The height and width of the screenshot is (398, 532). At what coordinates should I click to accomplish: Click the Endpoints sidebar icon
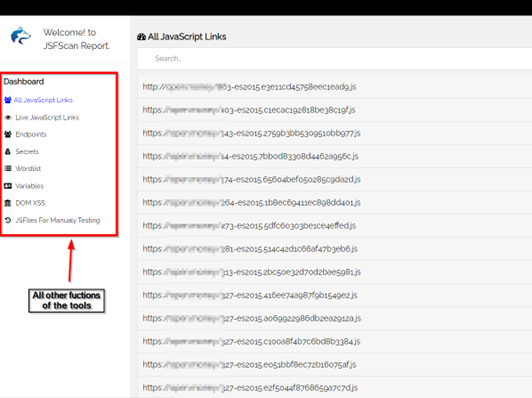pos(8,134)
